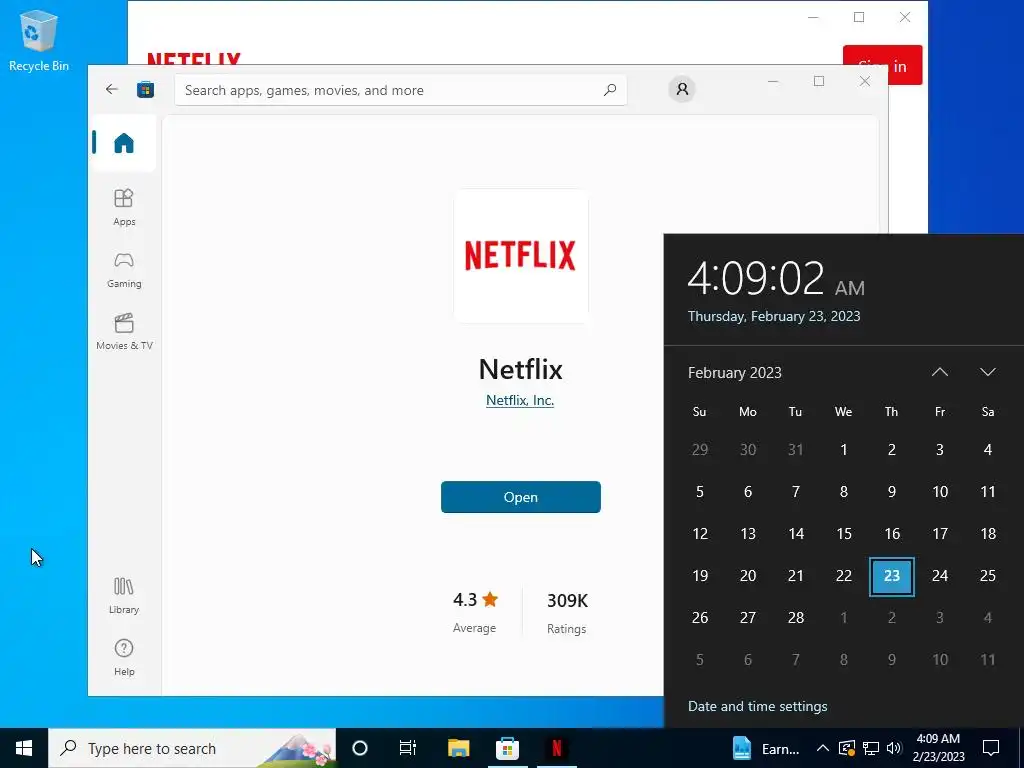Click the 309K ratings count
The height and width of the screenshot is (768, 1024).
pos(567,613)
